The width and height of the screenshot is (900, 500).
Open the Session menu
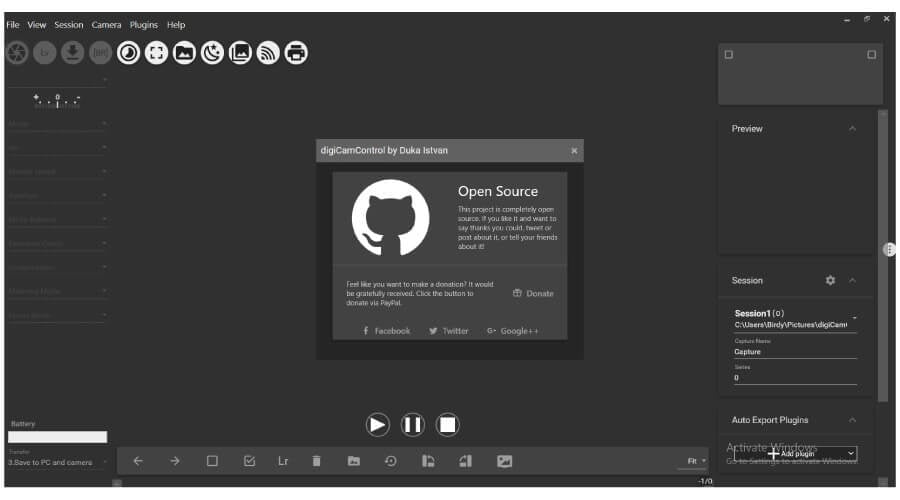coord(69,25)
